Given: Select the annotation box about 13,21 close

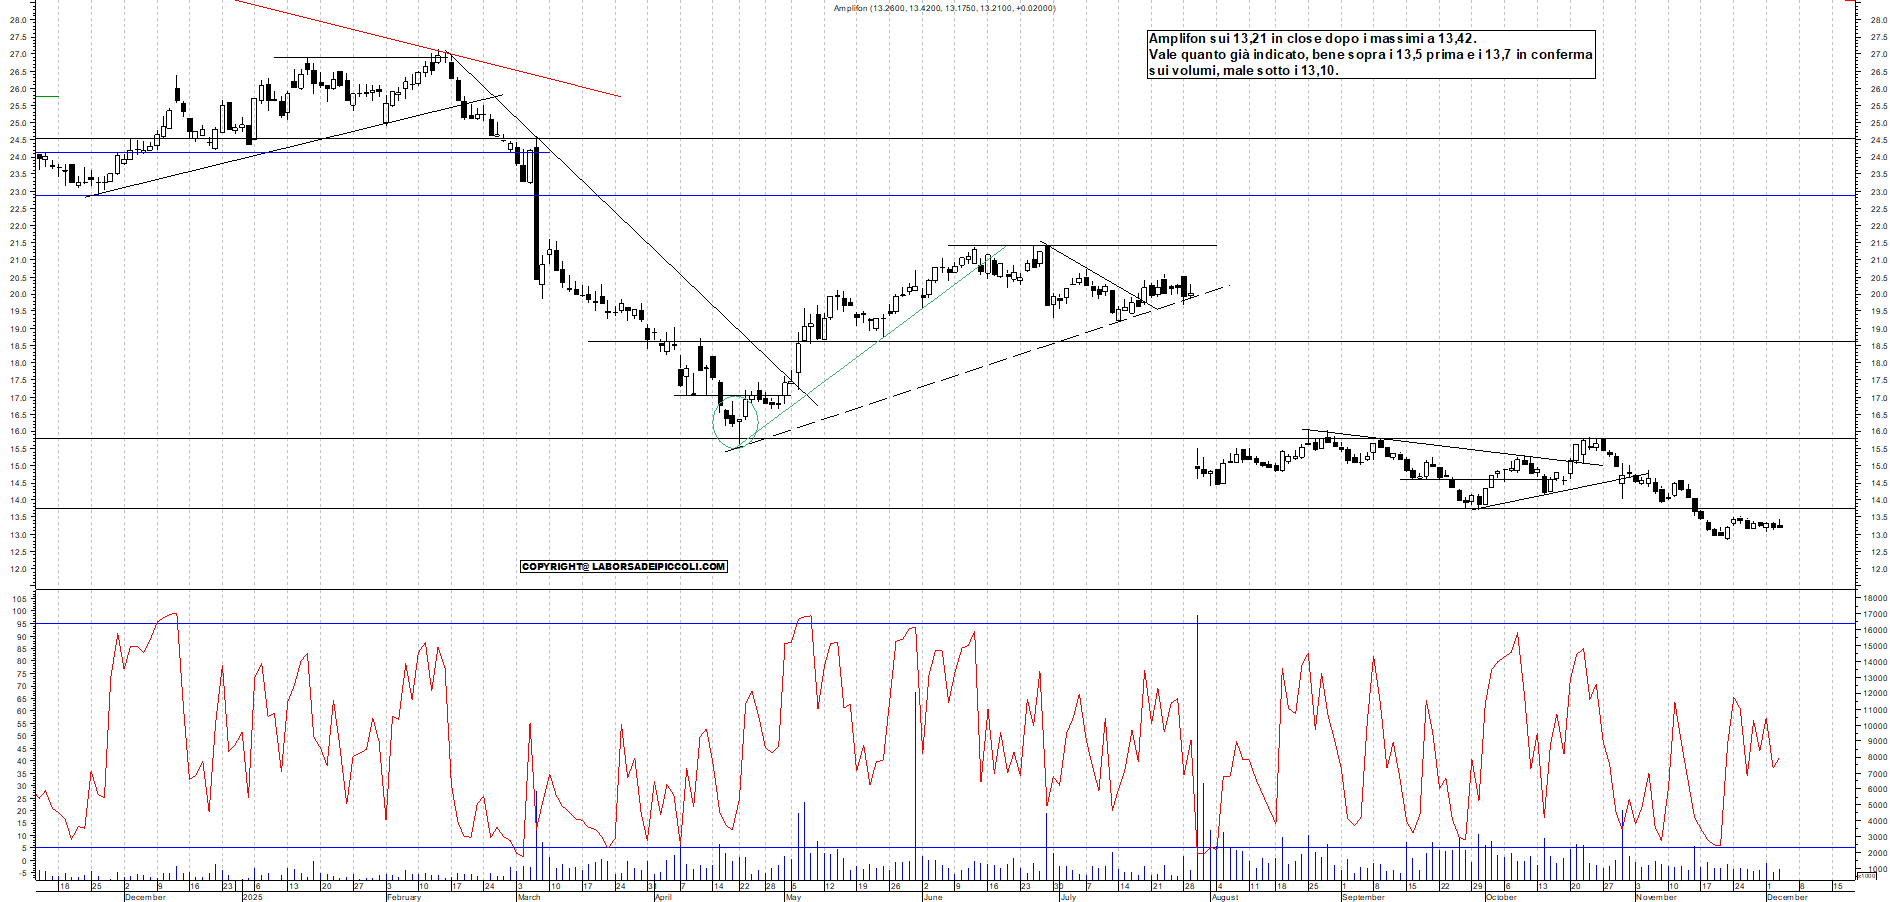Looking at the screenshot, I should (x=1370, y=55).
